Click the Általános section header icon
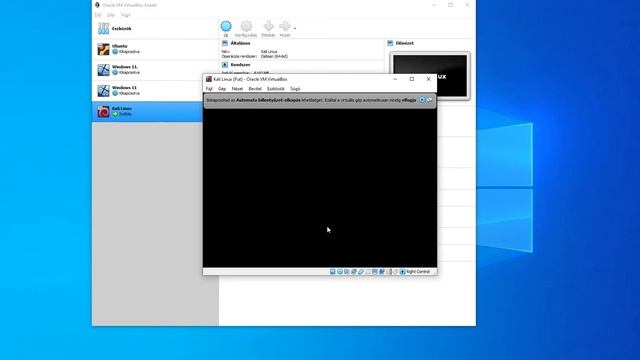Image resolution: width=640 pixels, height=360 pixels. (x=225, y=43)
